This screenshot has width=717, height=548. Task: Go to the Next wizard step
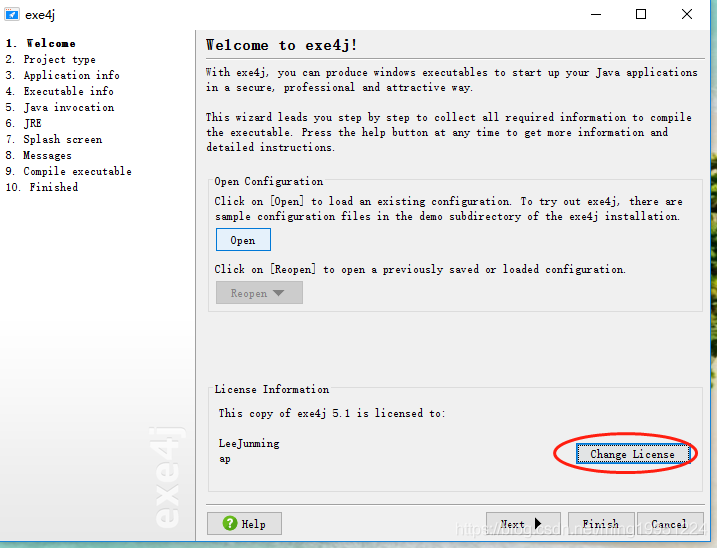(523, 524)
